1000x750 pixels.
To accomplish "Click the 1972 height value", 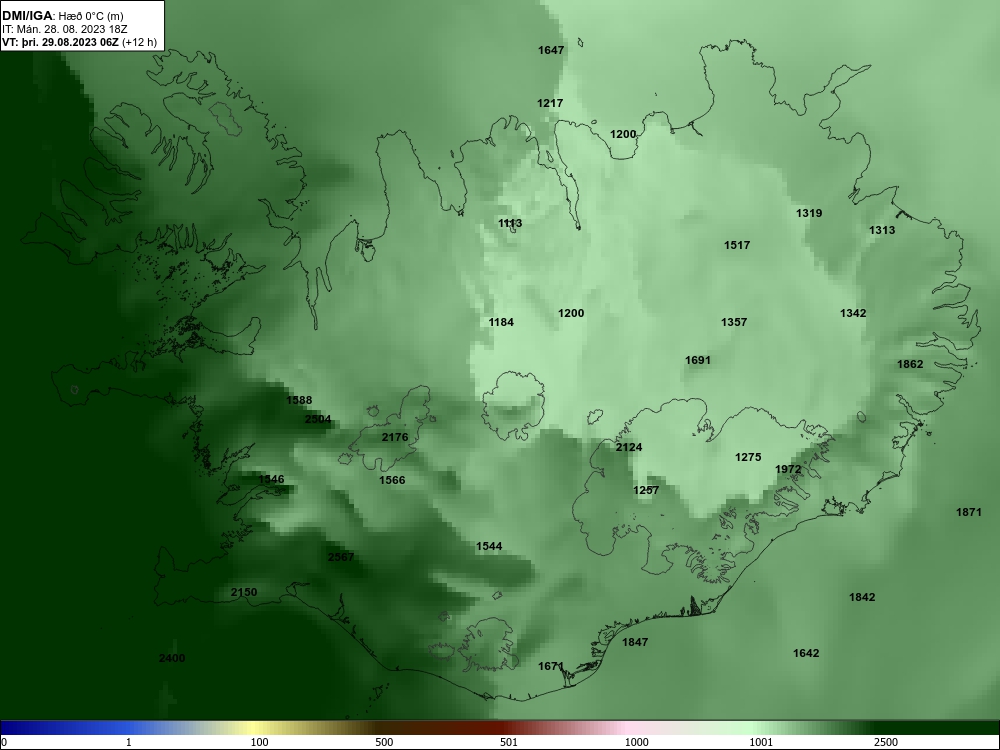I will 788,469.
